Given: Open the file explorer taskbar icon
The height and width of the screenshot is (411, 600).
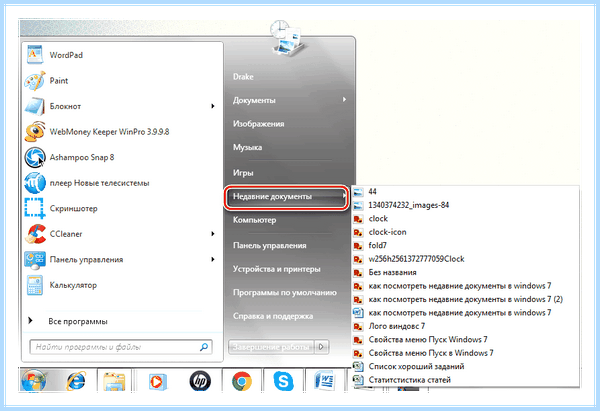Looking at the screenshot, I should [114, 381].
